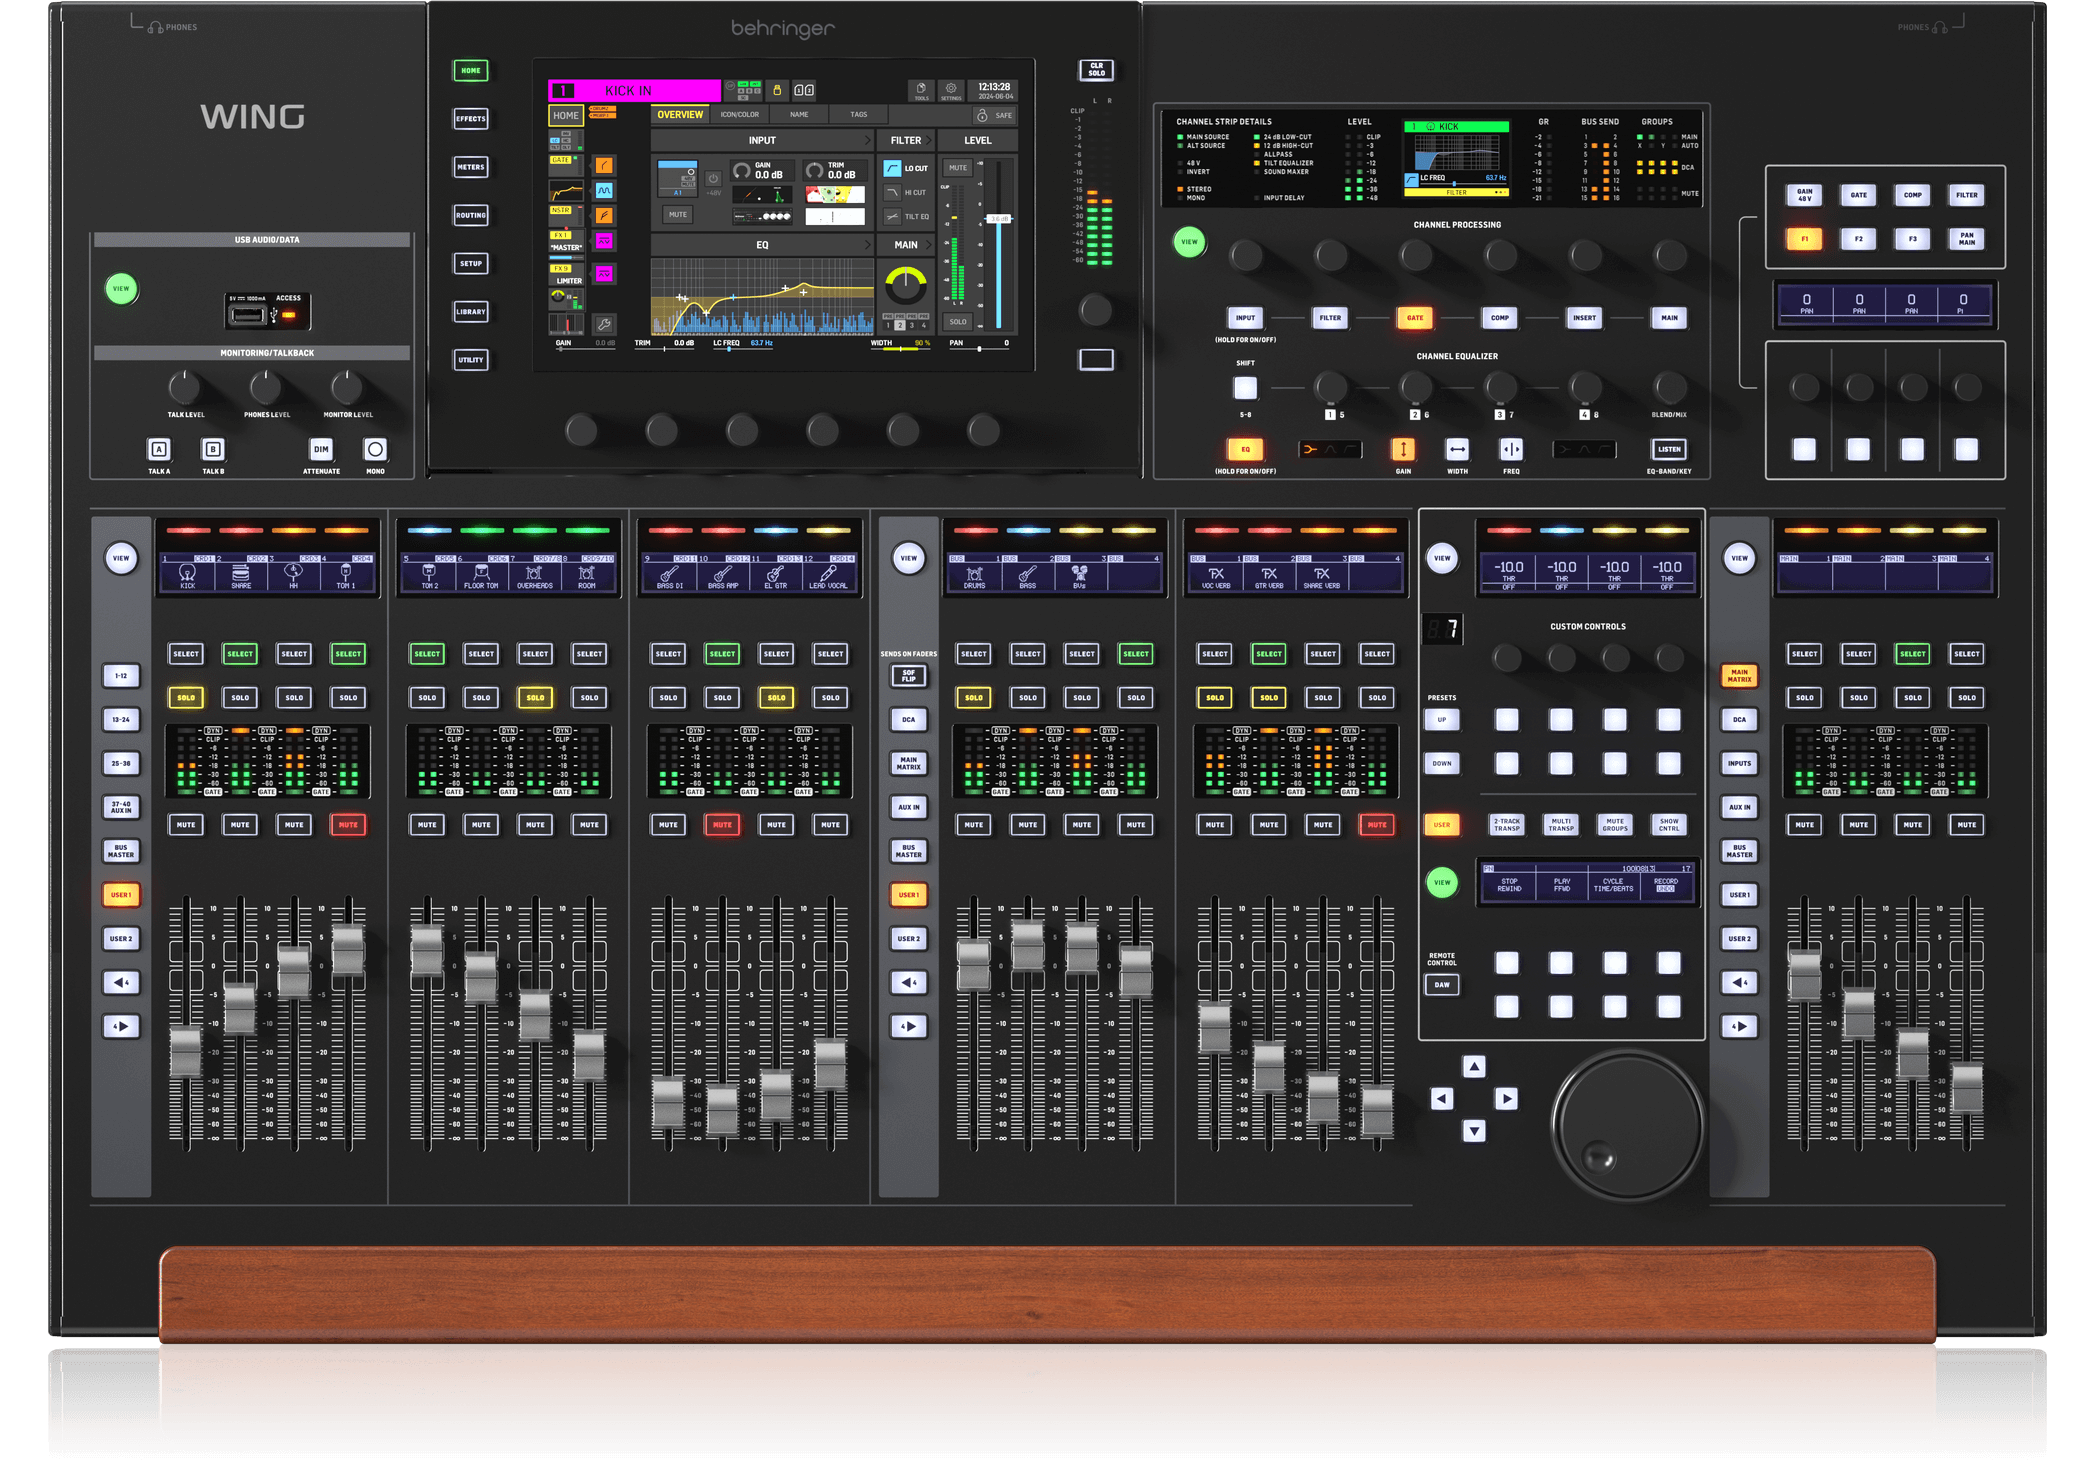The height and width of the screenshot is (1467, 2096).
Task: Tap send button 2 under MAIN knob
Action: [x=900, y=325]
